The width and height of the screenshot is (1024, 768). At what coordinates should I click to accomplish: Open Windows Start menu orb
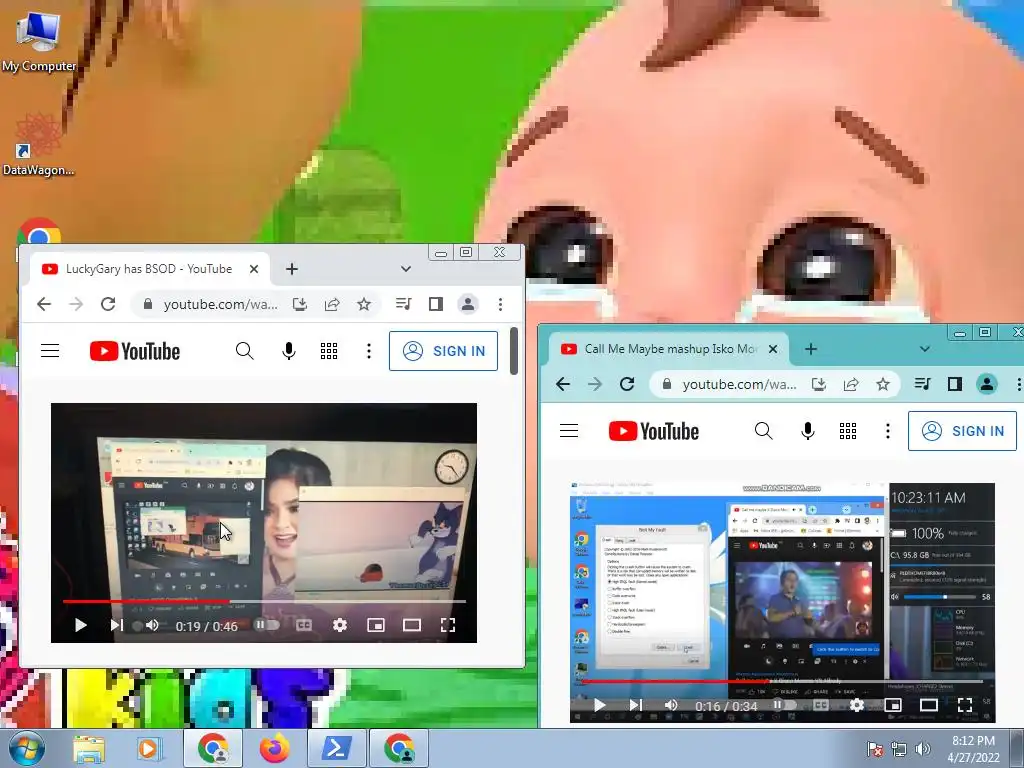pyautogui.click(x=26, y=748)
